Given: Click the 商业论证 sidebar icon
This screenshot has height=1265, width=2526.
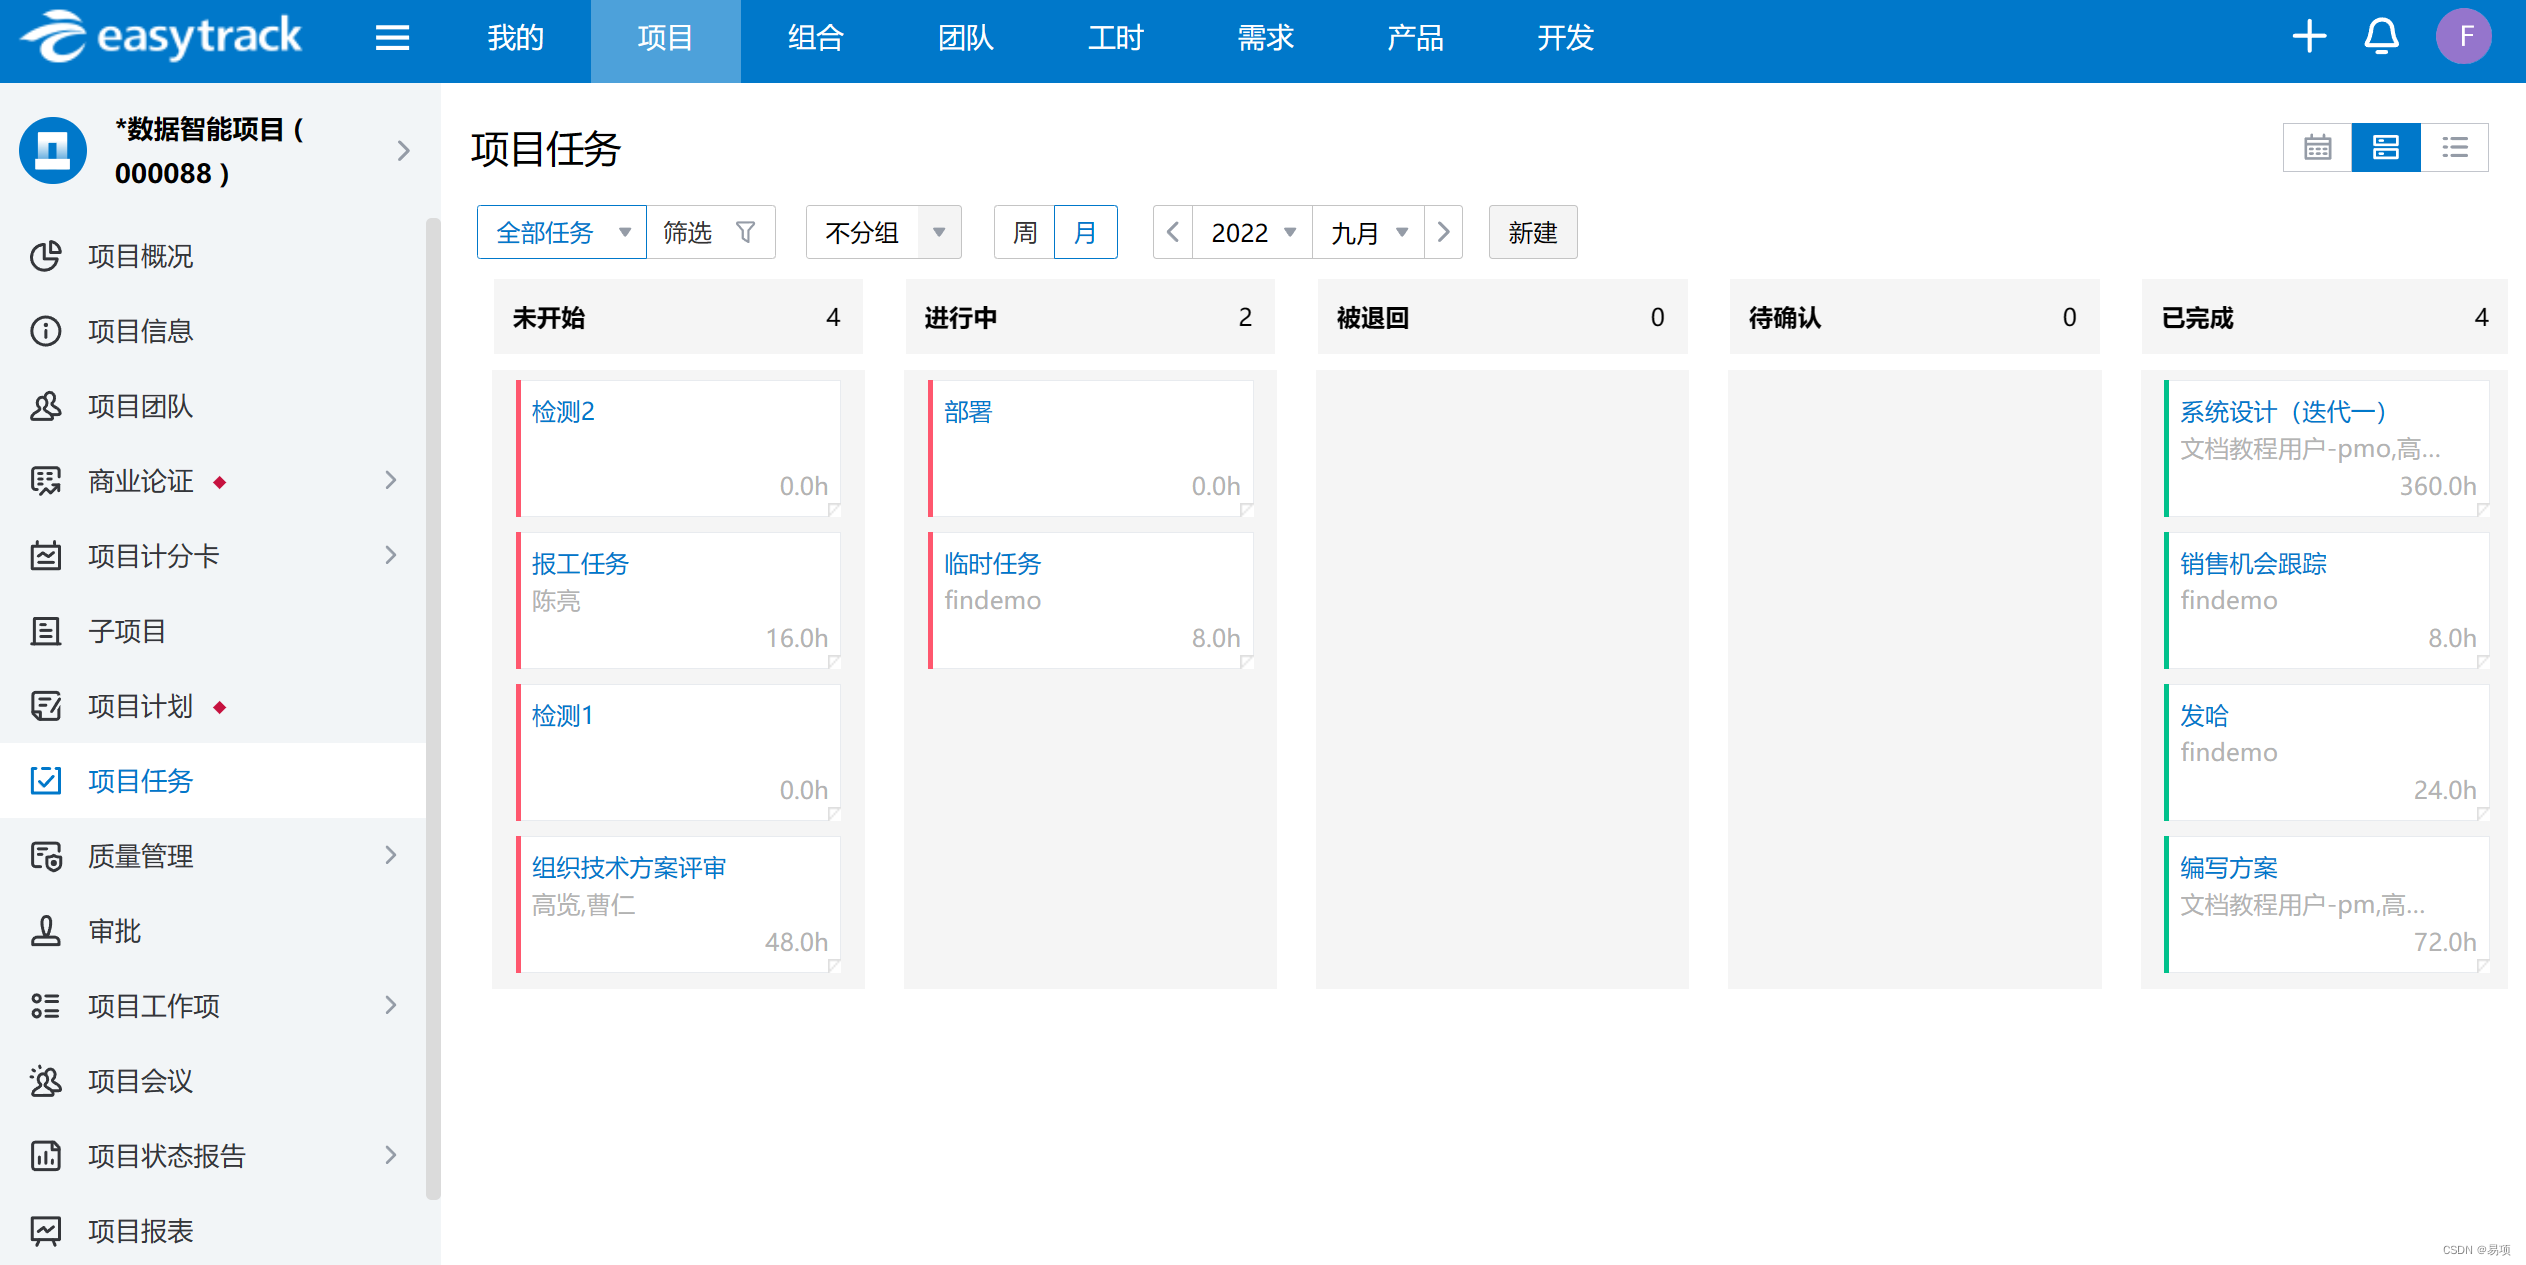Looking at the screenshot, I should 46,481.
